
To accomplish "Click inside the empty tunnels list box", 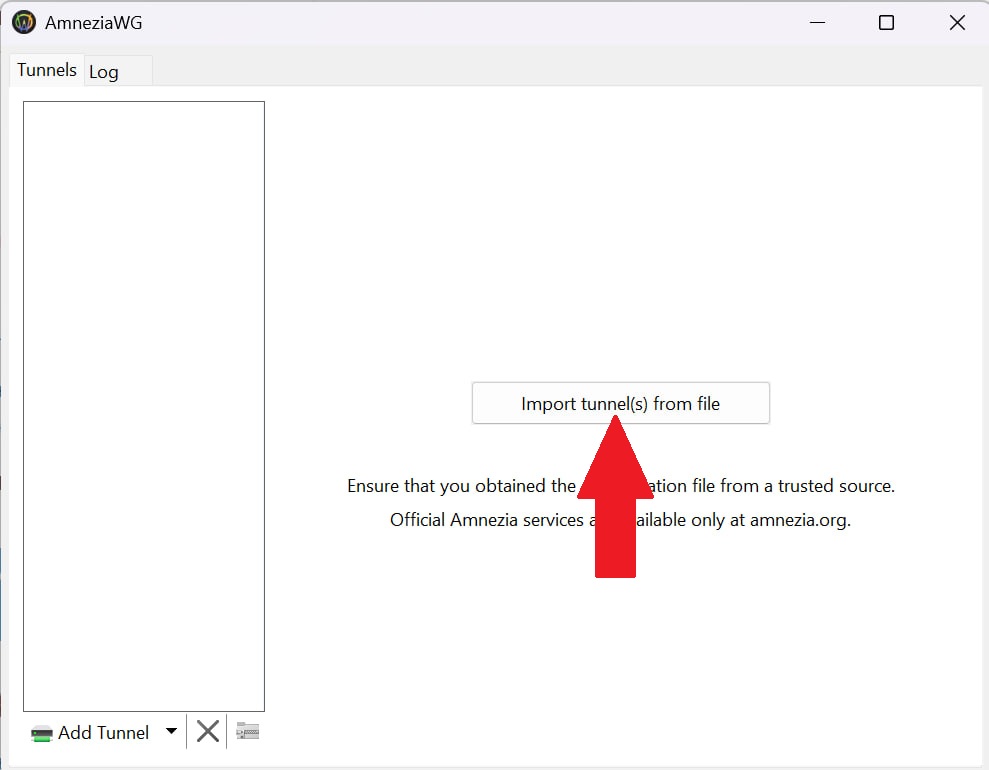I will [144, 406].
